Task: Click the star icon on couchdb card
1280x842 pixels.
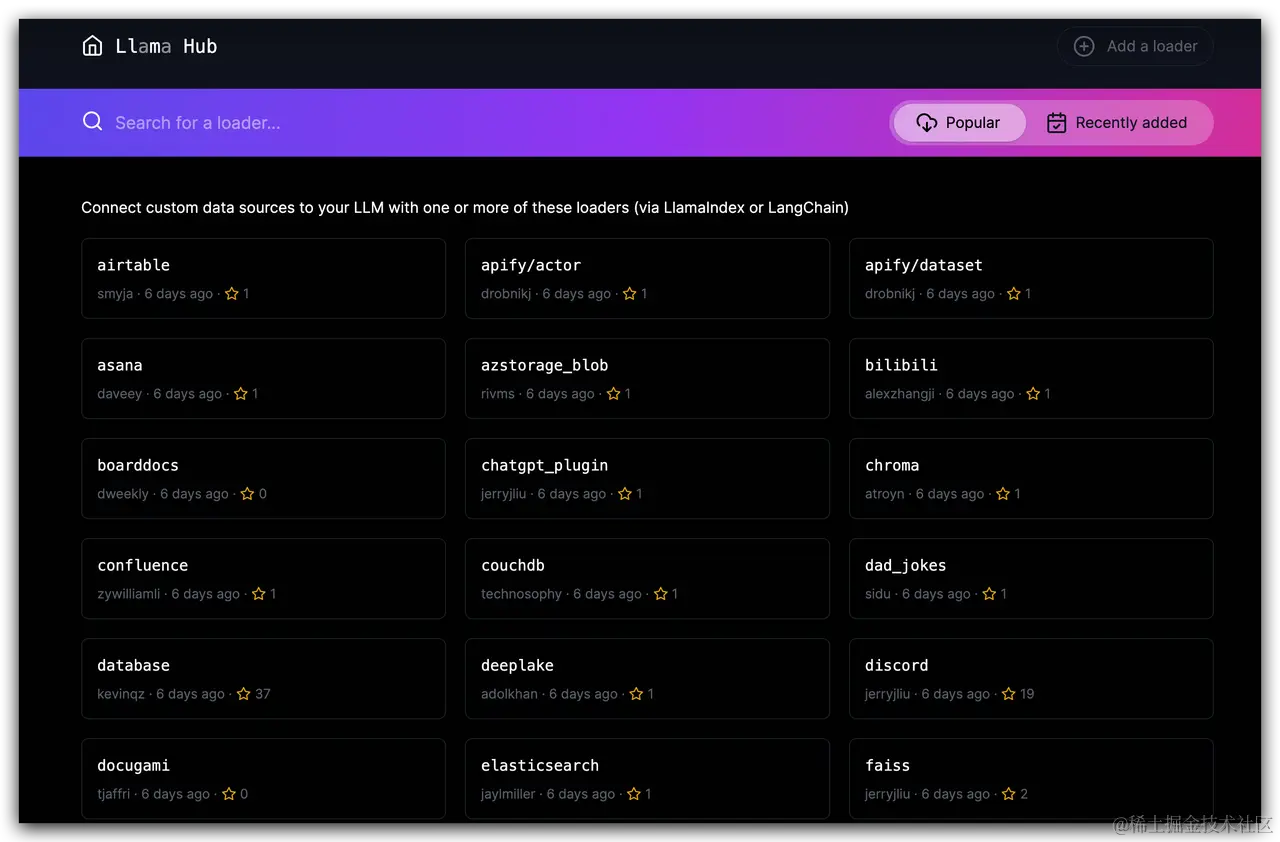Action: point(661,594)
